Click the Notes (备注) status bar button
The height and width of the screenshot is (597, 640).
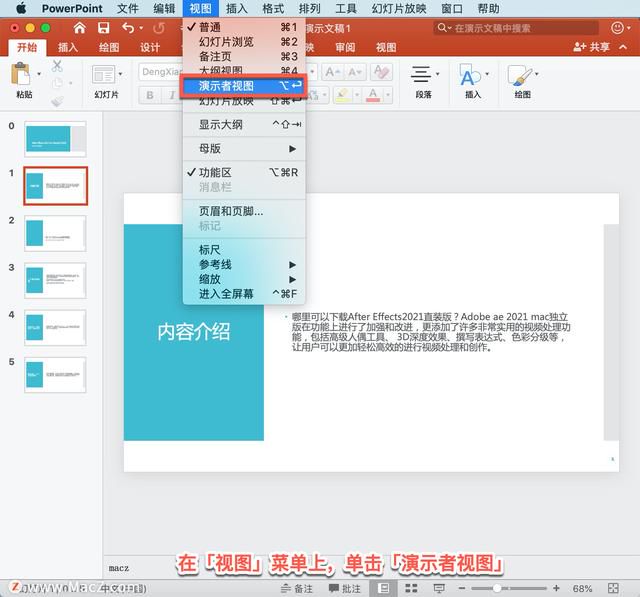point(297,588)
